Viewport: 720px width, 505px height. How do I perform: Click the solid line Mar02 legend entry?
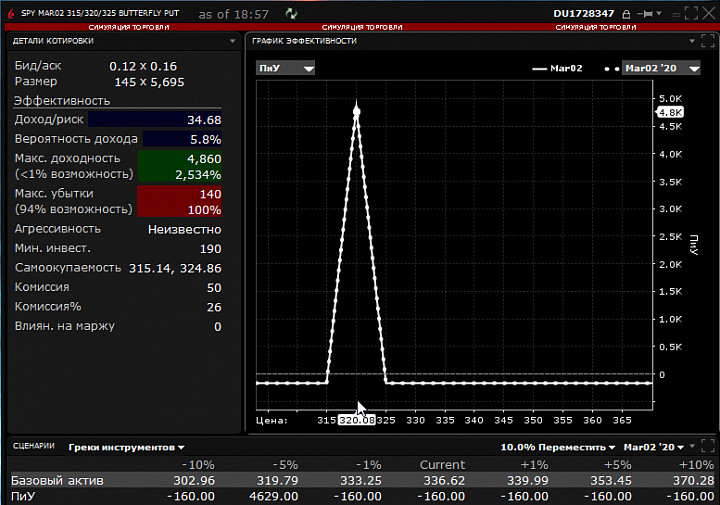(x=557, y=68)
